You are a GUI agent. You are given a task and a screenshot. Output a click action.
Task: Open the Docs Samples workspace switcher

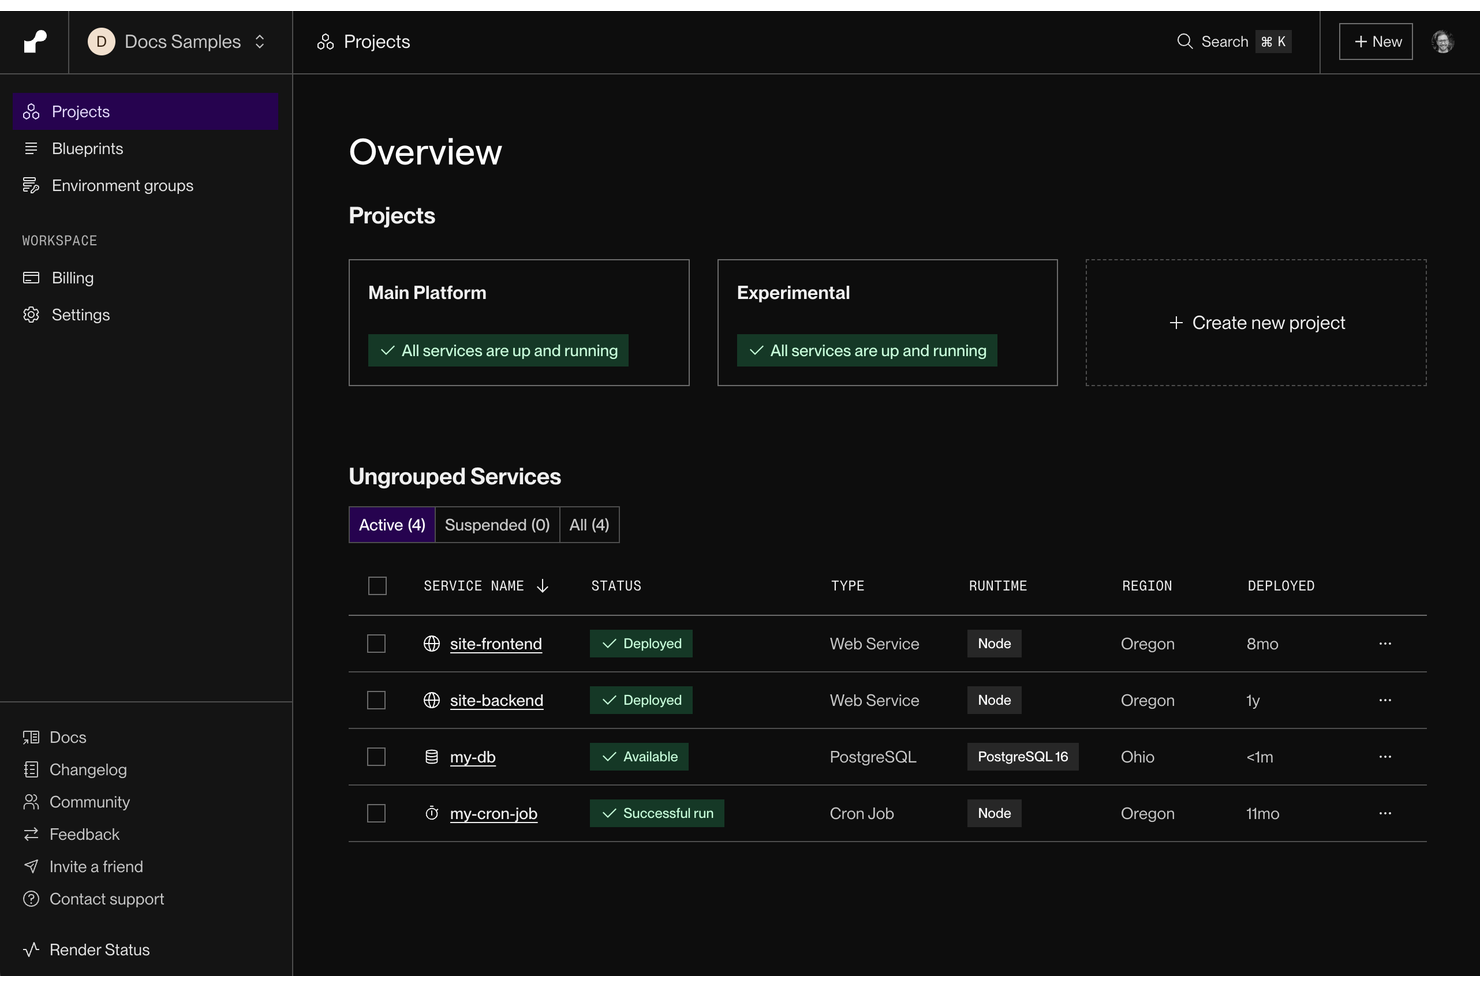tap(179, 41)
